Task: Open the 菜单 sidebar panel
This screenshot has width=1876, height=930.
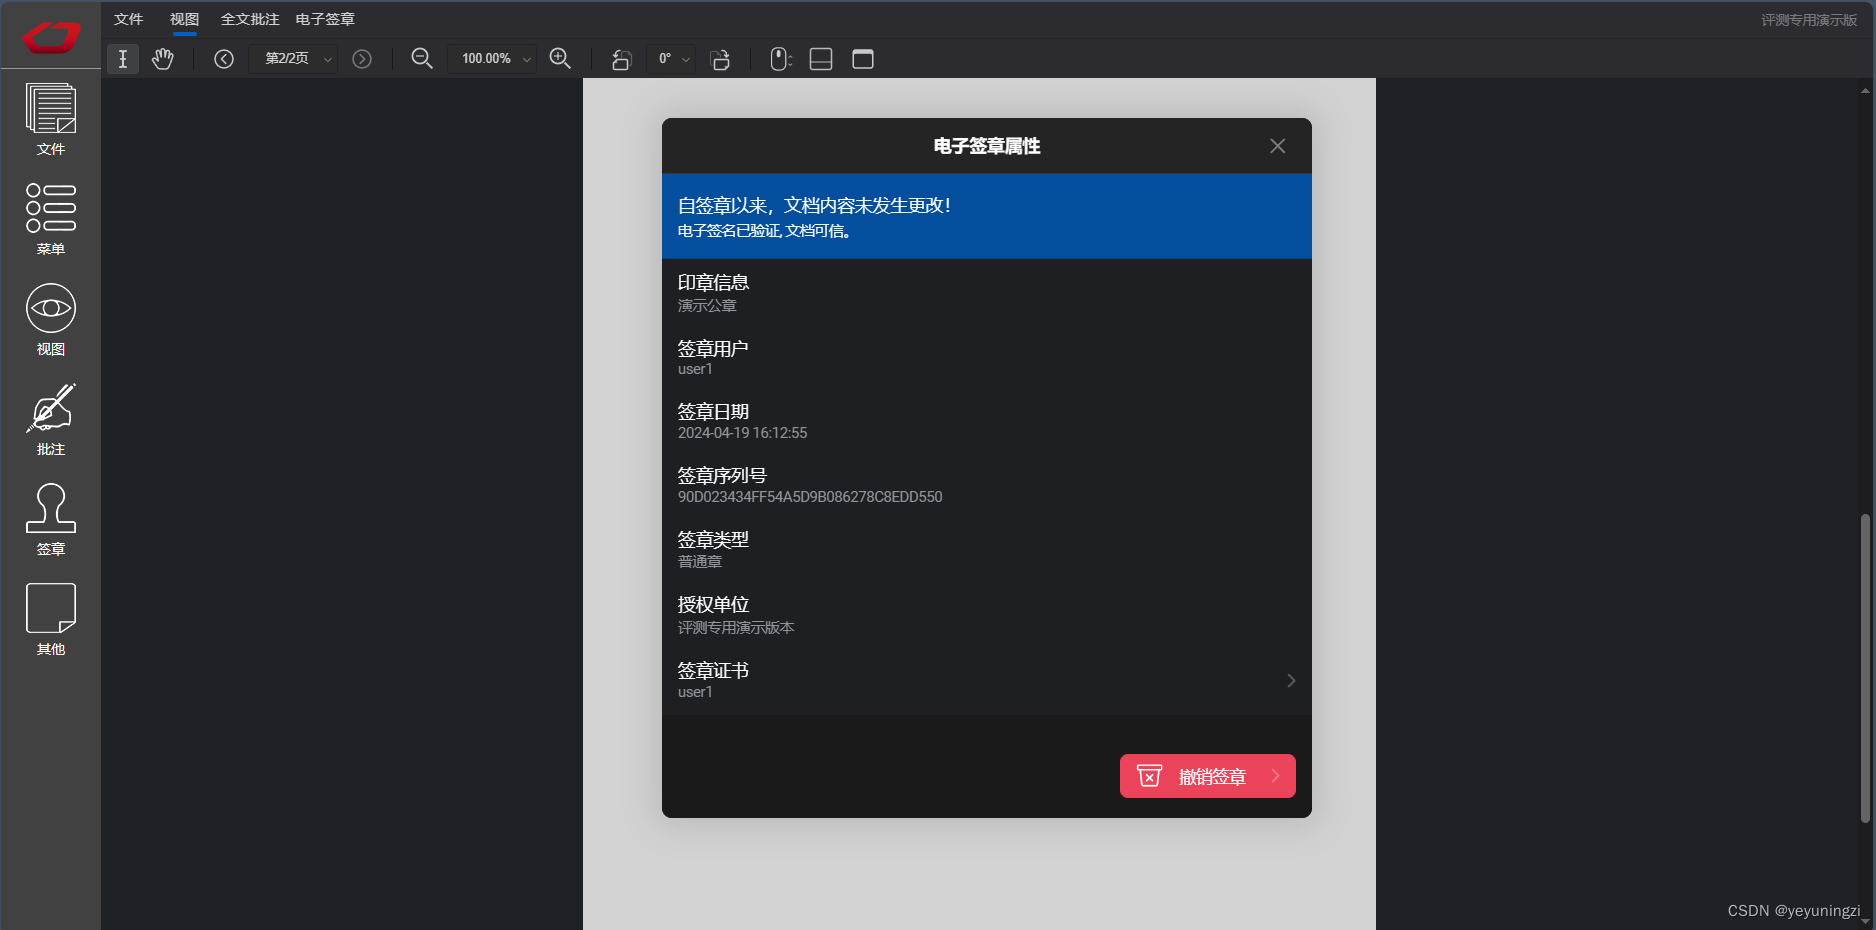Action: point(51,220)
